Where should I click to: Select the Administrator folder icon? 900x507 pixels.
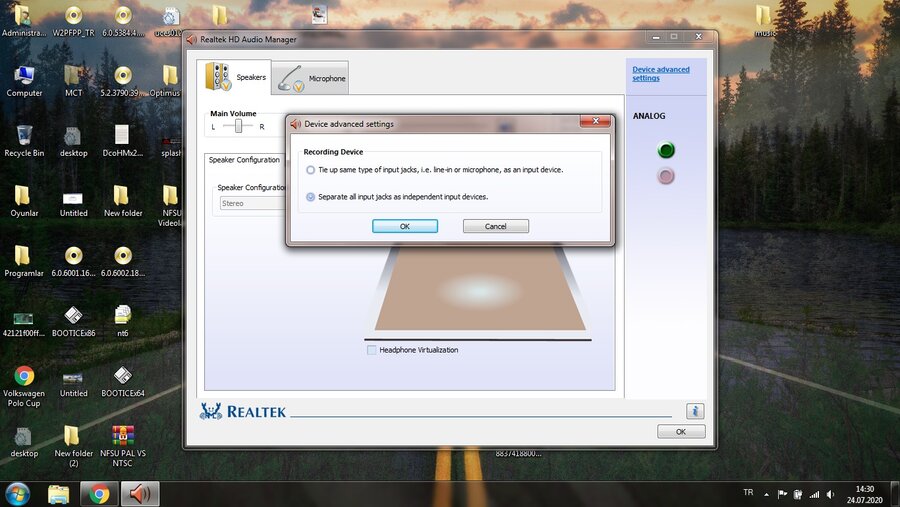[24, 21]
